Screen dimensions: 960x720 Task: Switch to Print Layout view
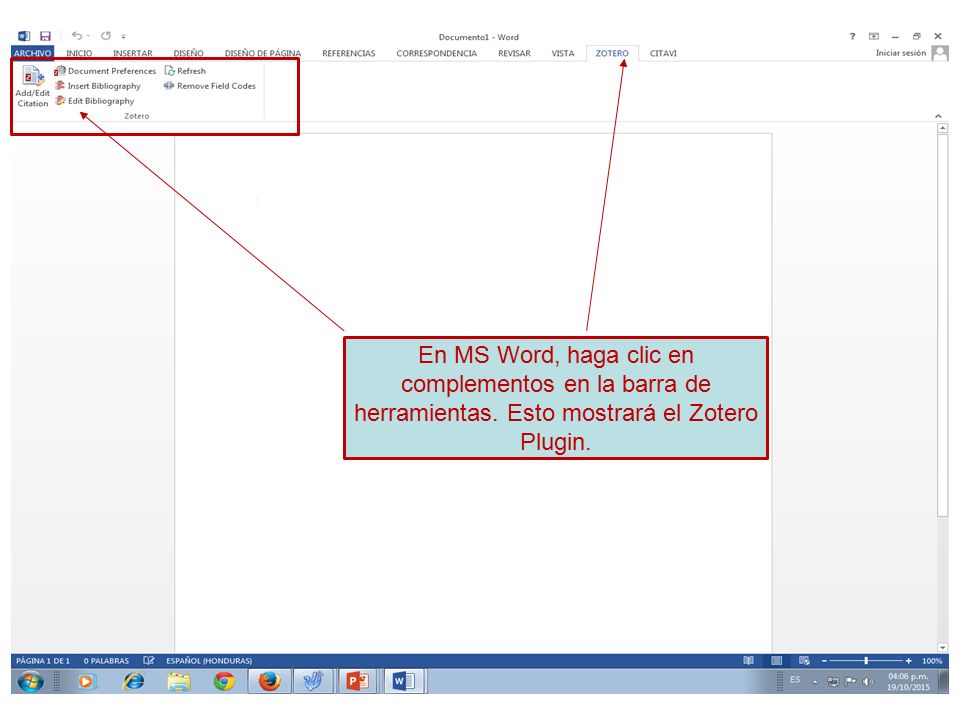click(x=776, y=661)
